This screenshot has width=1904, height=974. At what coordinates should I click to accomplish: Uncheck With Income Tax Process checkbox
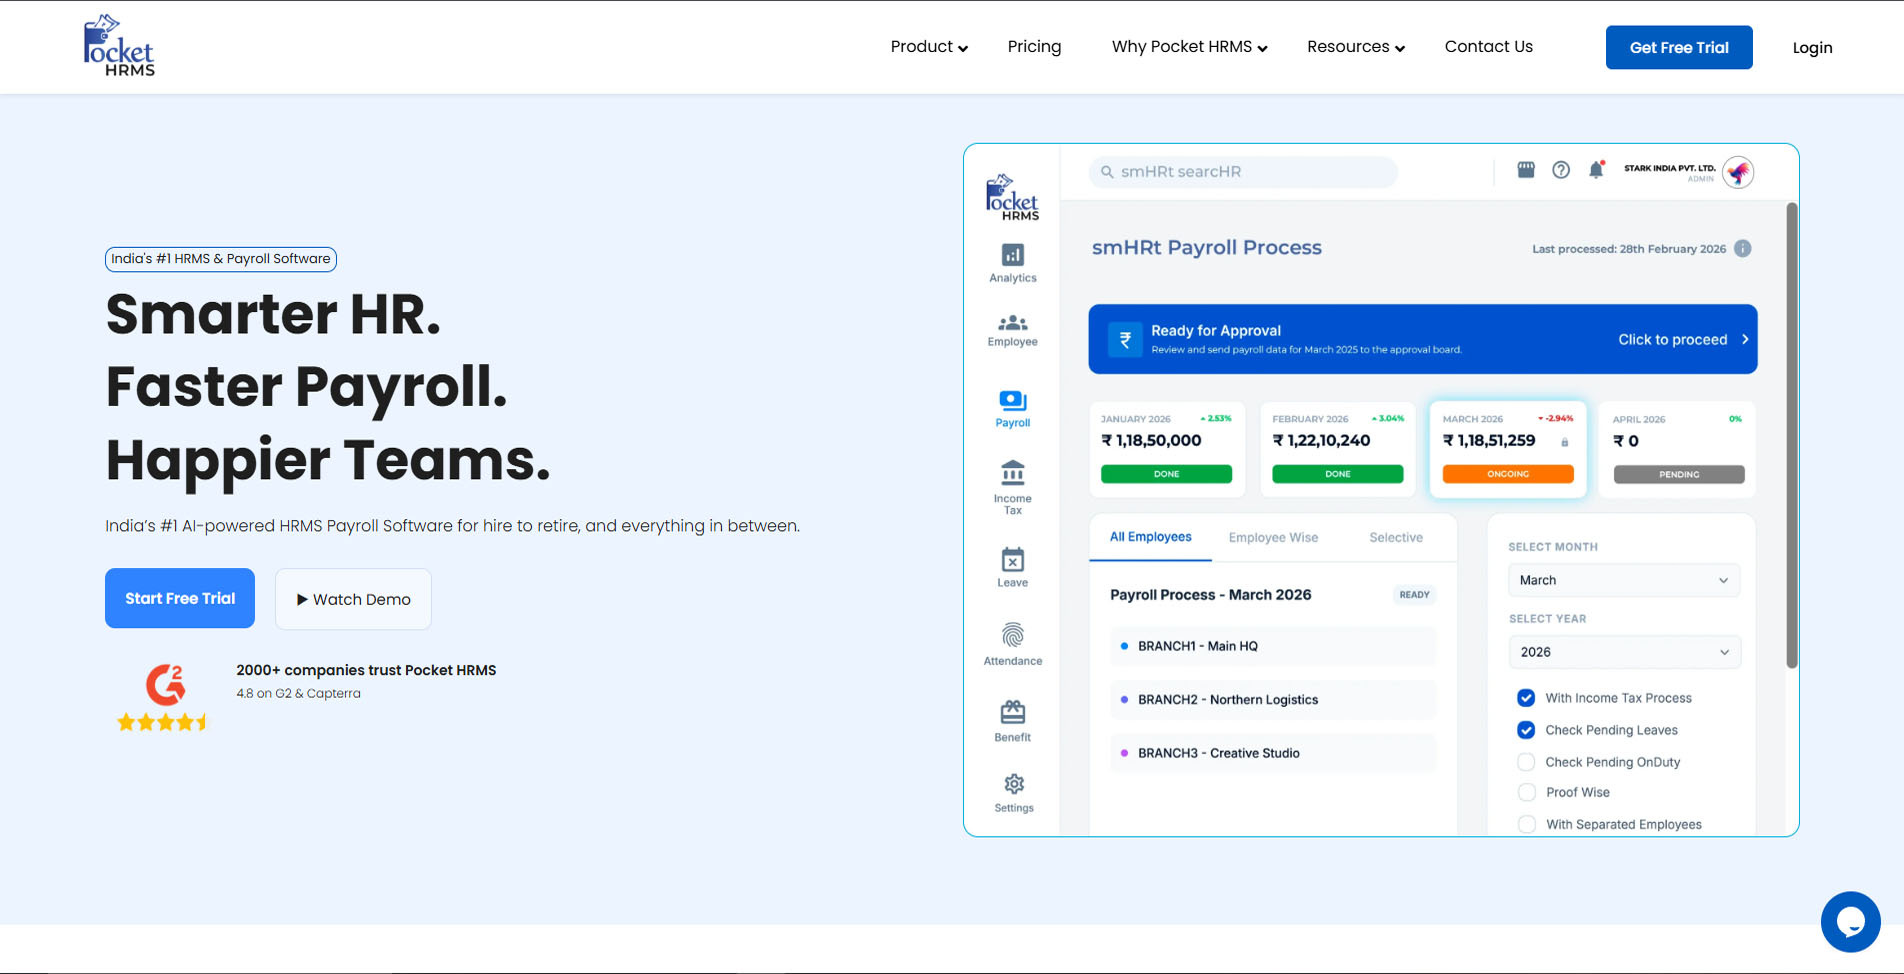1526,698
